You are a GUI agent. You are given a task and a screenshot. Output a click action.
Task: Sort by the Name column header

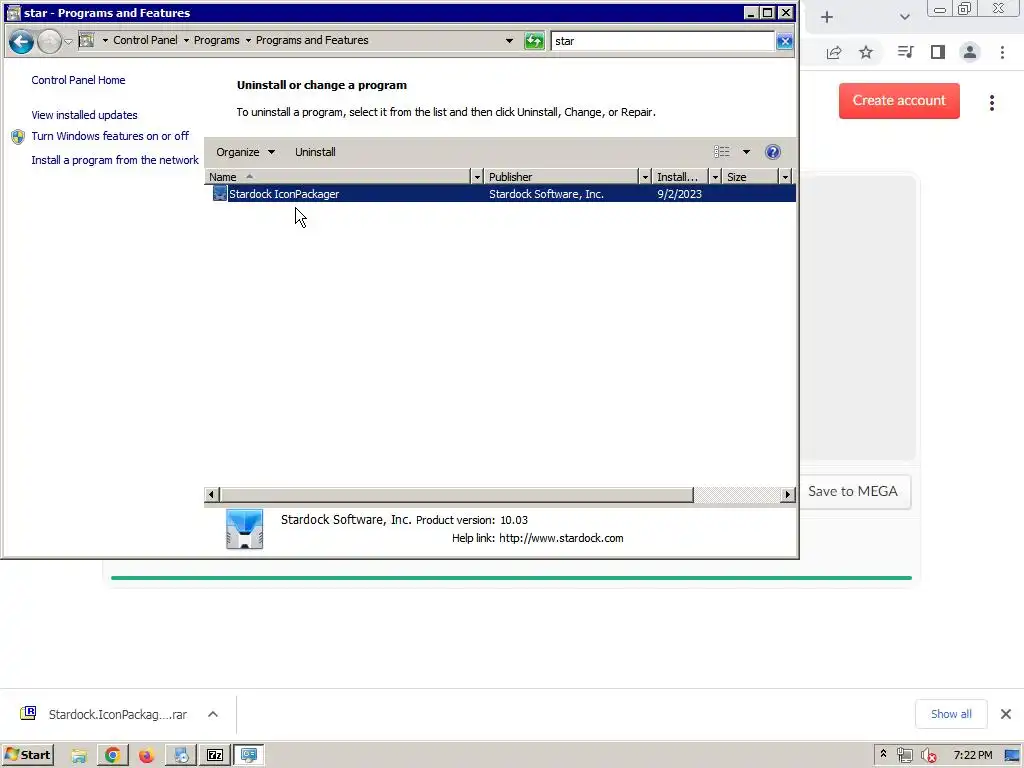[338, 177]
